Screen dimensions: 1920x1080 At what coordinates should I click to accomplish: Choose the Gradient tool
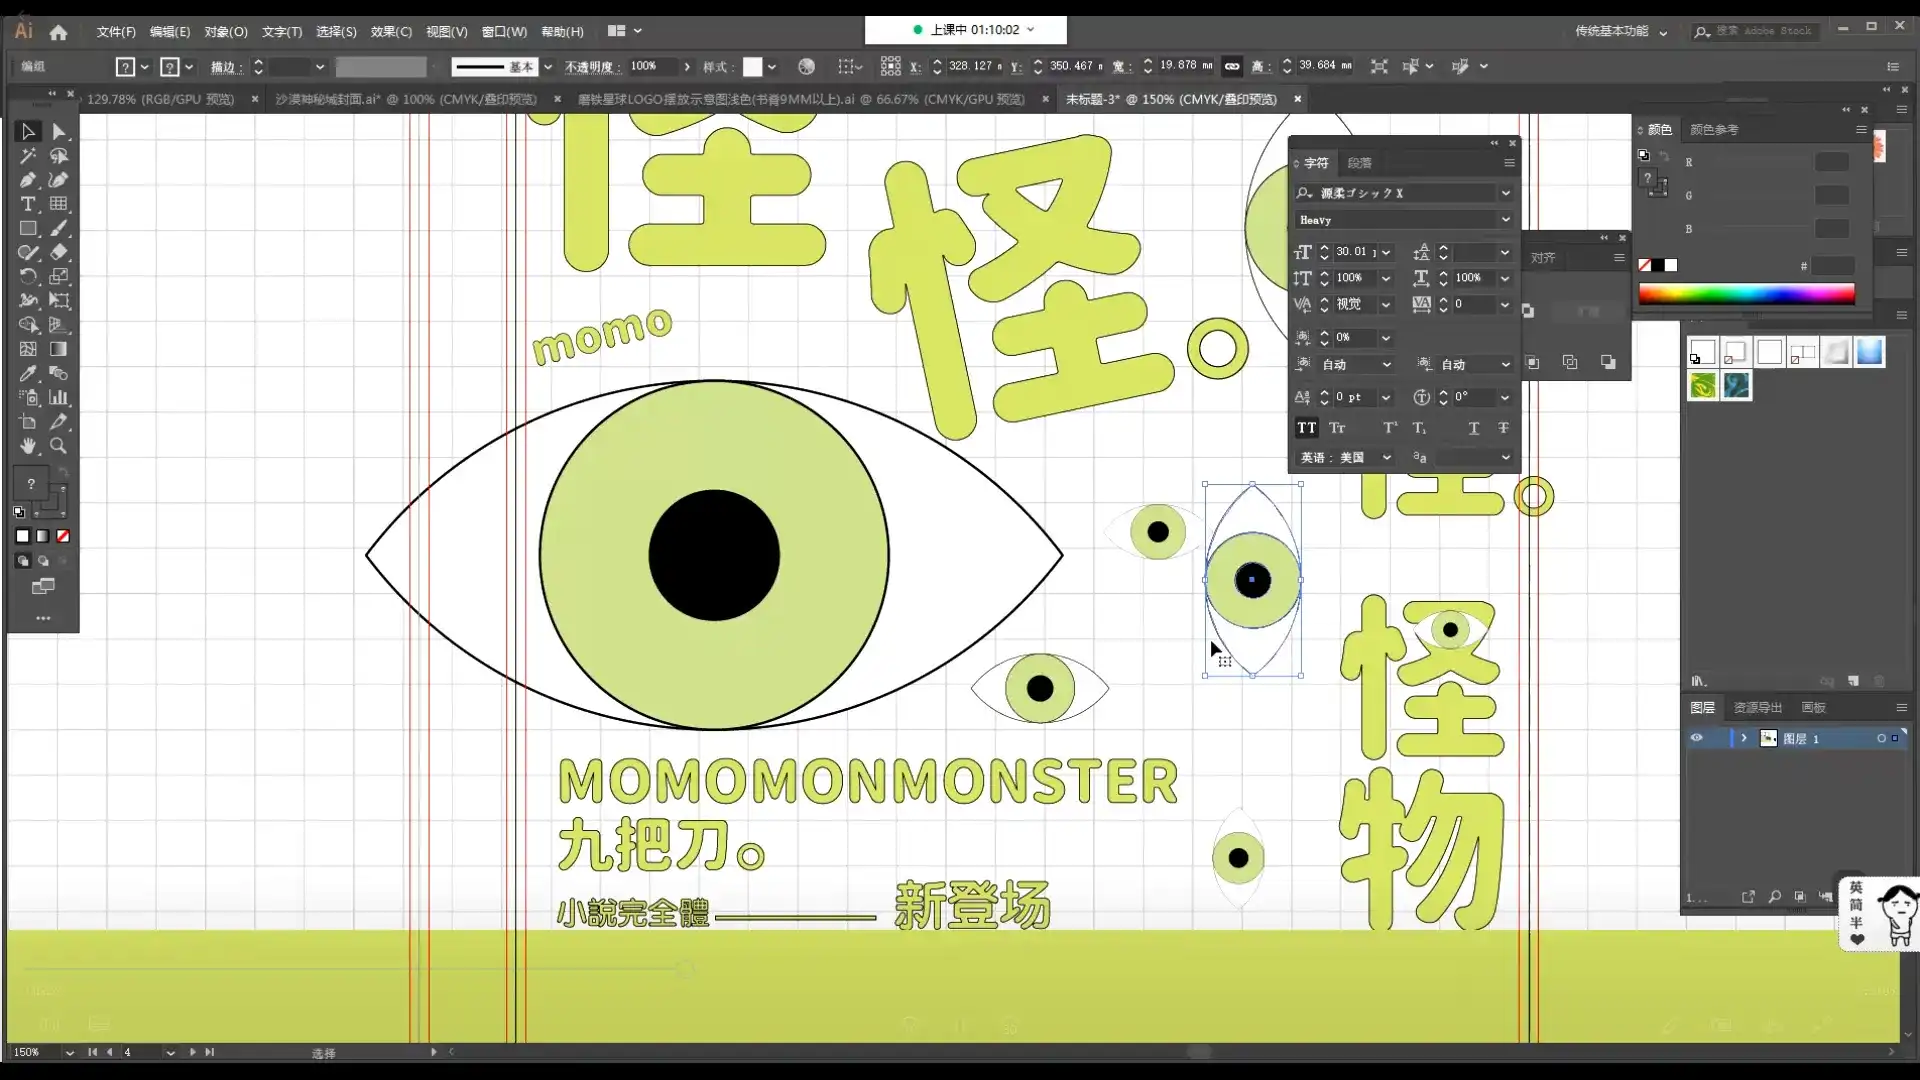tap(59, 349)
